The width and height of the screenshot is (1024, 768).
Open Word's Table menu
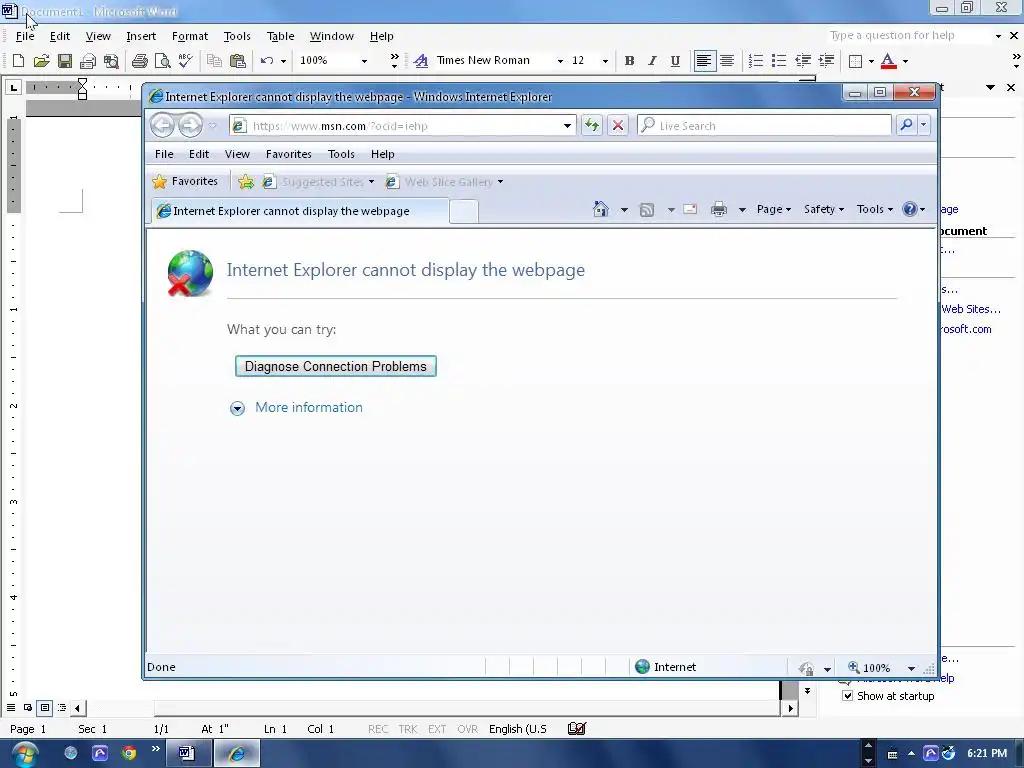pyautogui.click(x=280, y=36)
